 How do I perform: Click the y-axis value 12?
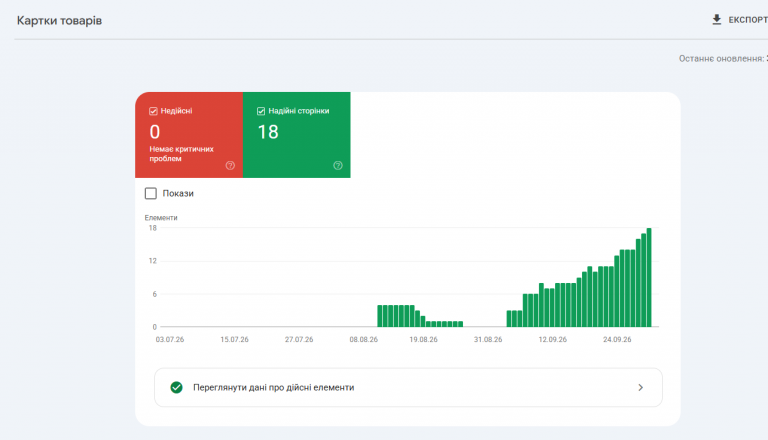click(x=153, y=261)
